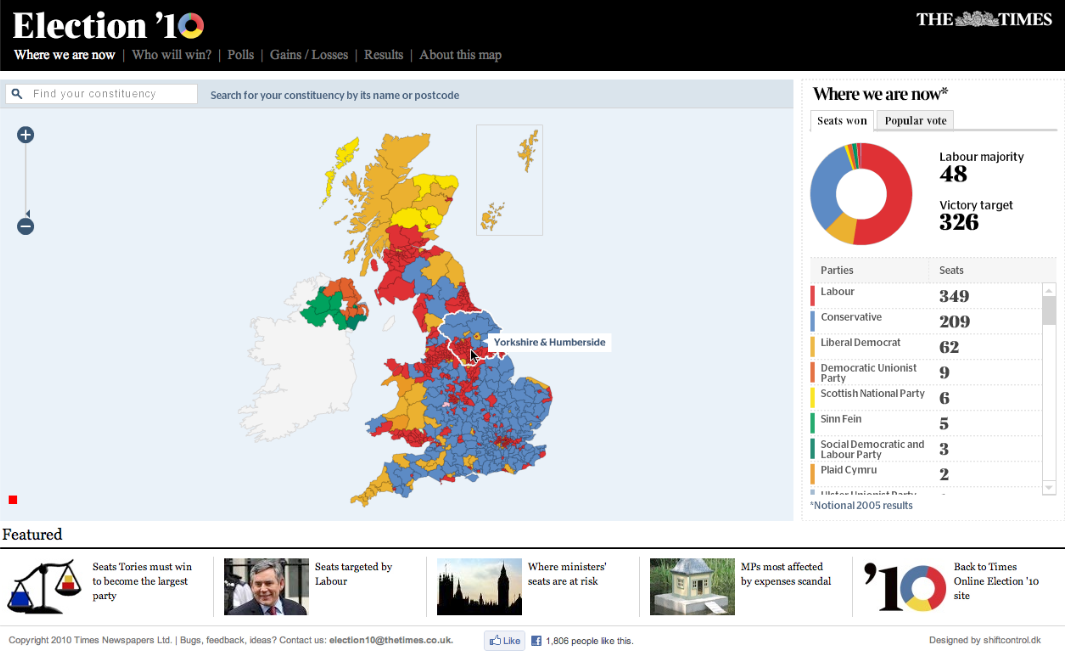Image resolution: width=1065 pixels, height=656 pixels.
Task: Zoom in with the plus button
Action: pos(25,134)
